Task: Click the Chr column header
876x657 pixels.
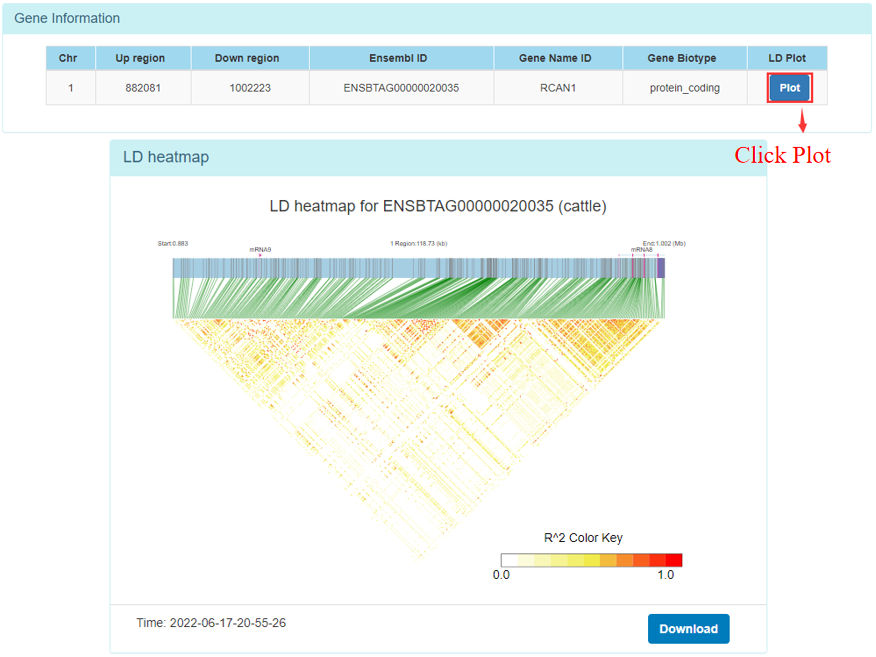Action: click(70, 58)
